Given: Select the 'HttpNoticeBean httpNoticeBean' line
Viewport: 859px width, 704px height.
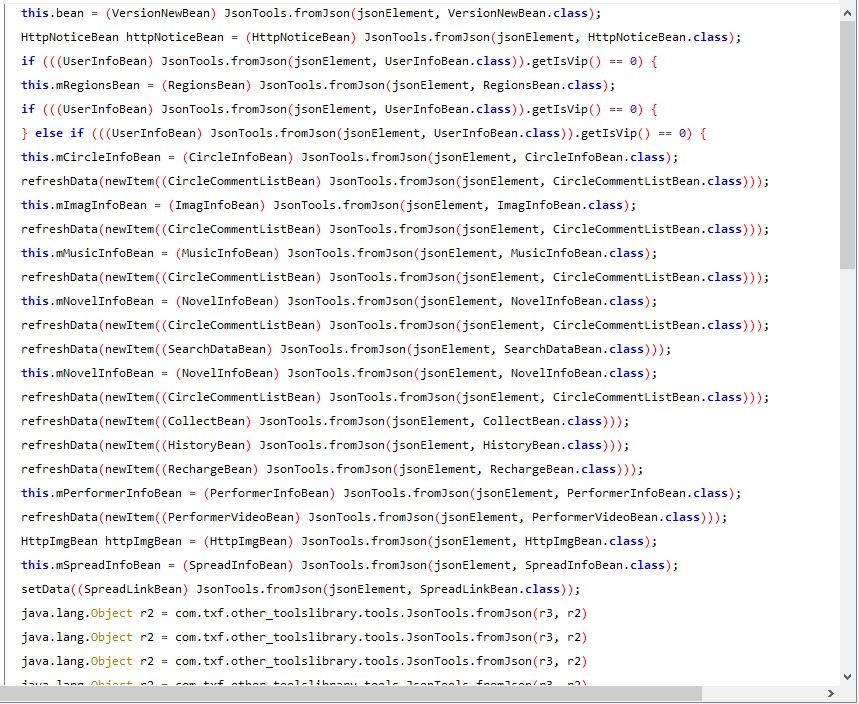Looking at the screenshot, I should pyautogui.click(x=381, y=37).
